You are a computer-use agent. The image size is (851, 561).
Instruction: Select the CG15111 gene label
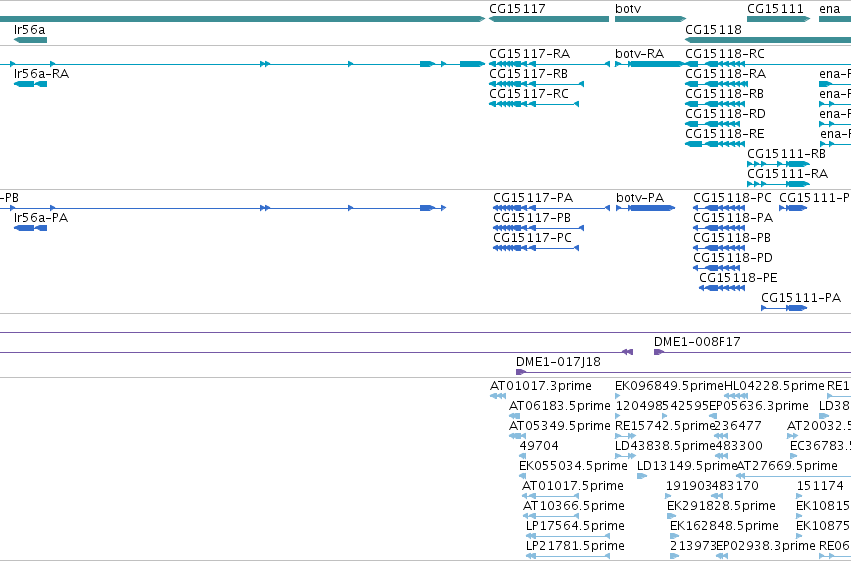pyautogui.click(x=775, y=9)
